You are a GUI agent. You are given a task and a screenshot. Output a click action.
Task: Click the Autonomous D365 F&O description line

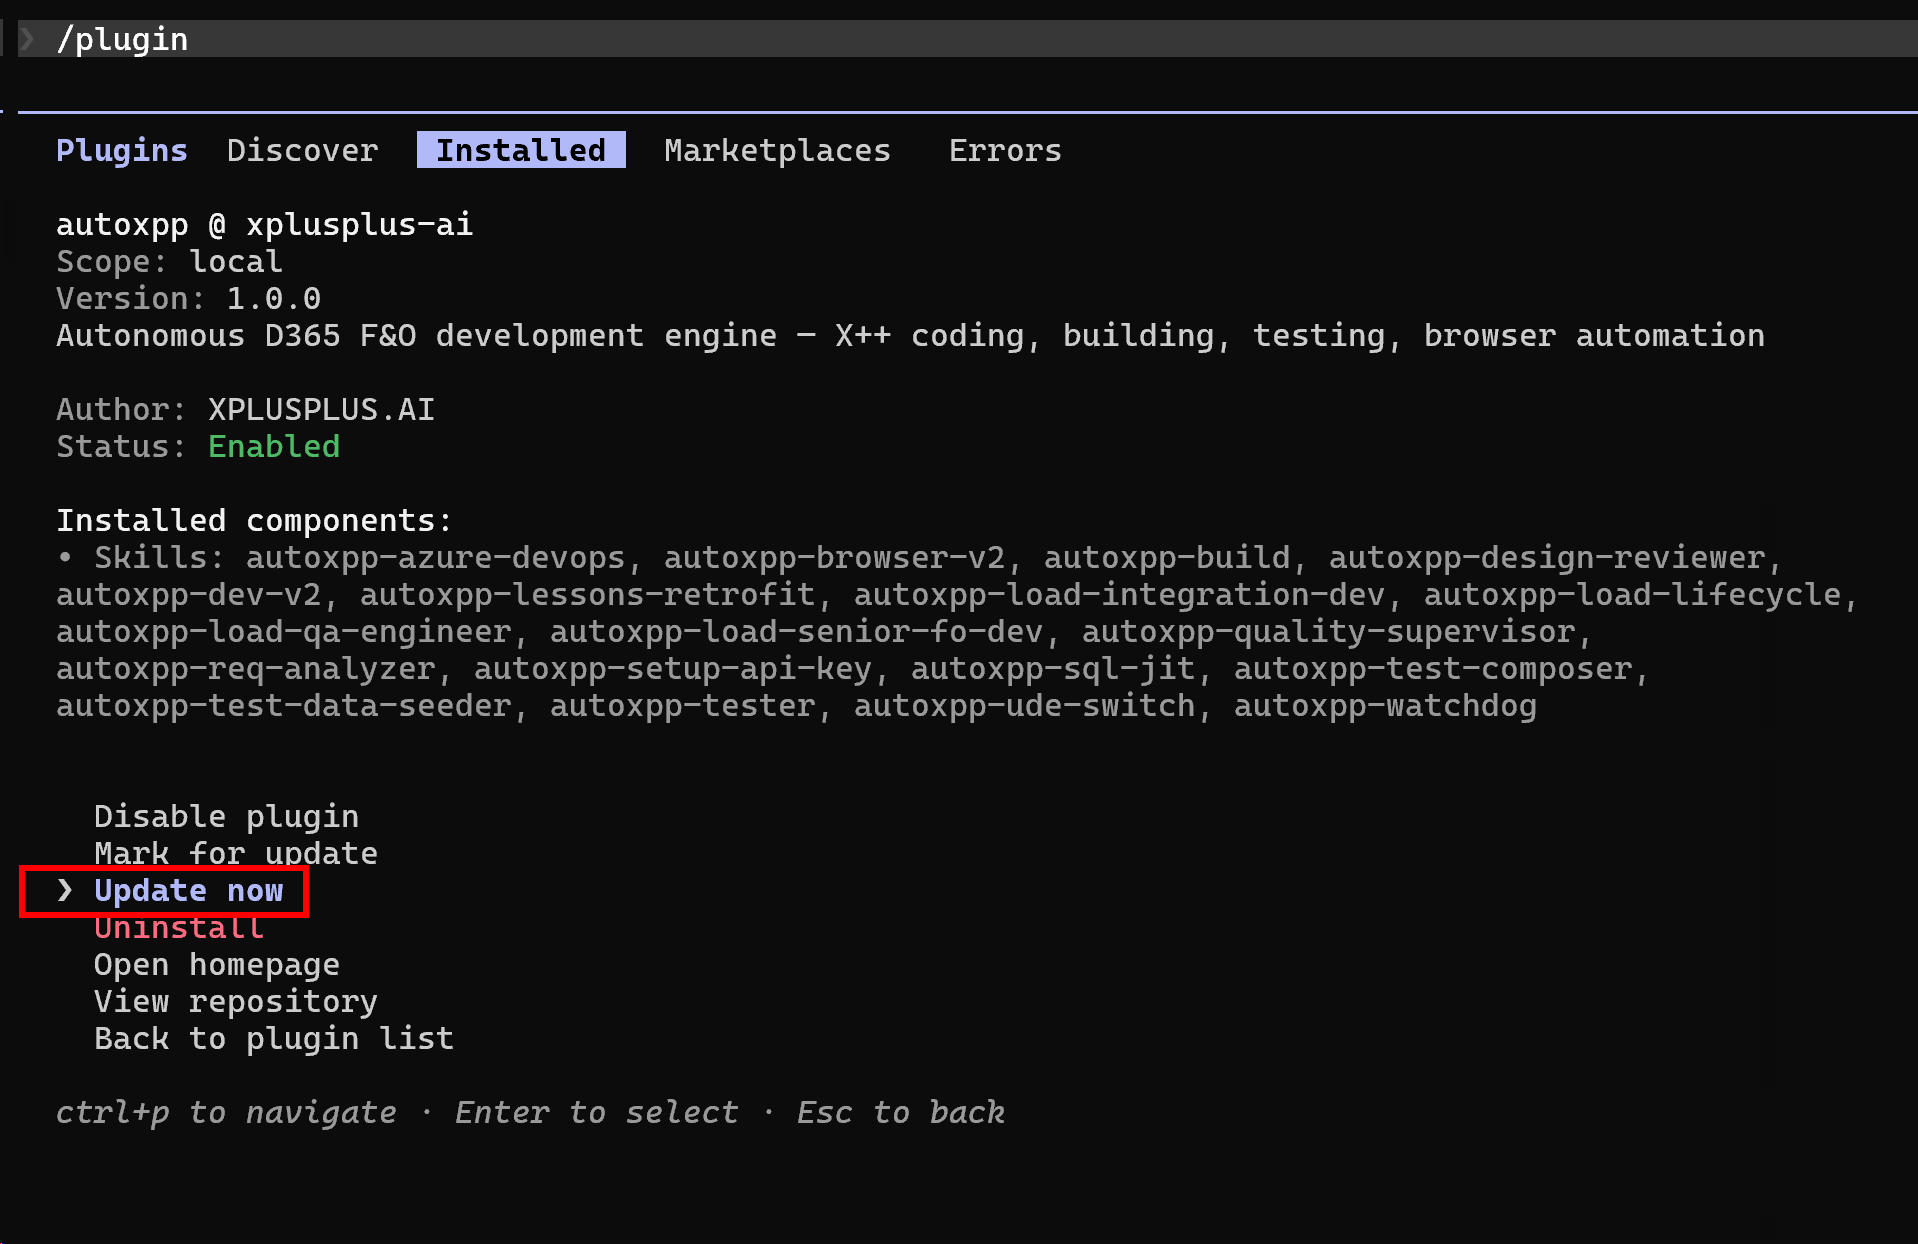pos(910,335)
